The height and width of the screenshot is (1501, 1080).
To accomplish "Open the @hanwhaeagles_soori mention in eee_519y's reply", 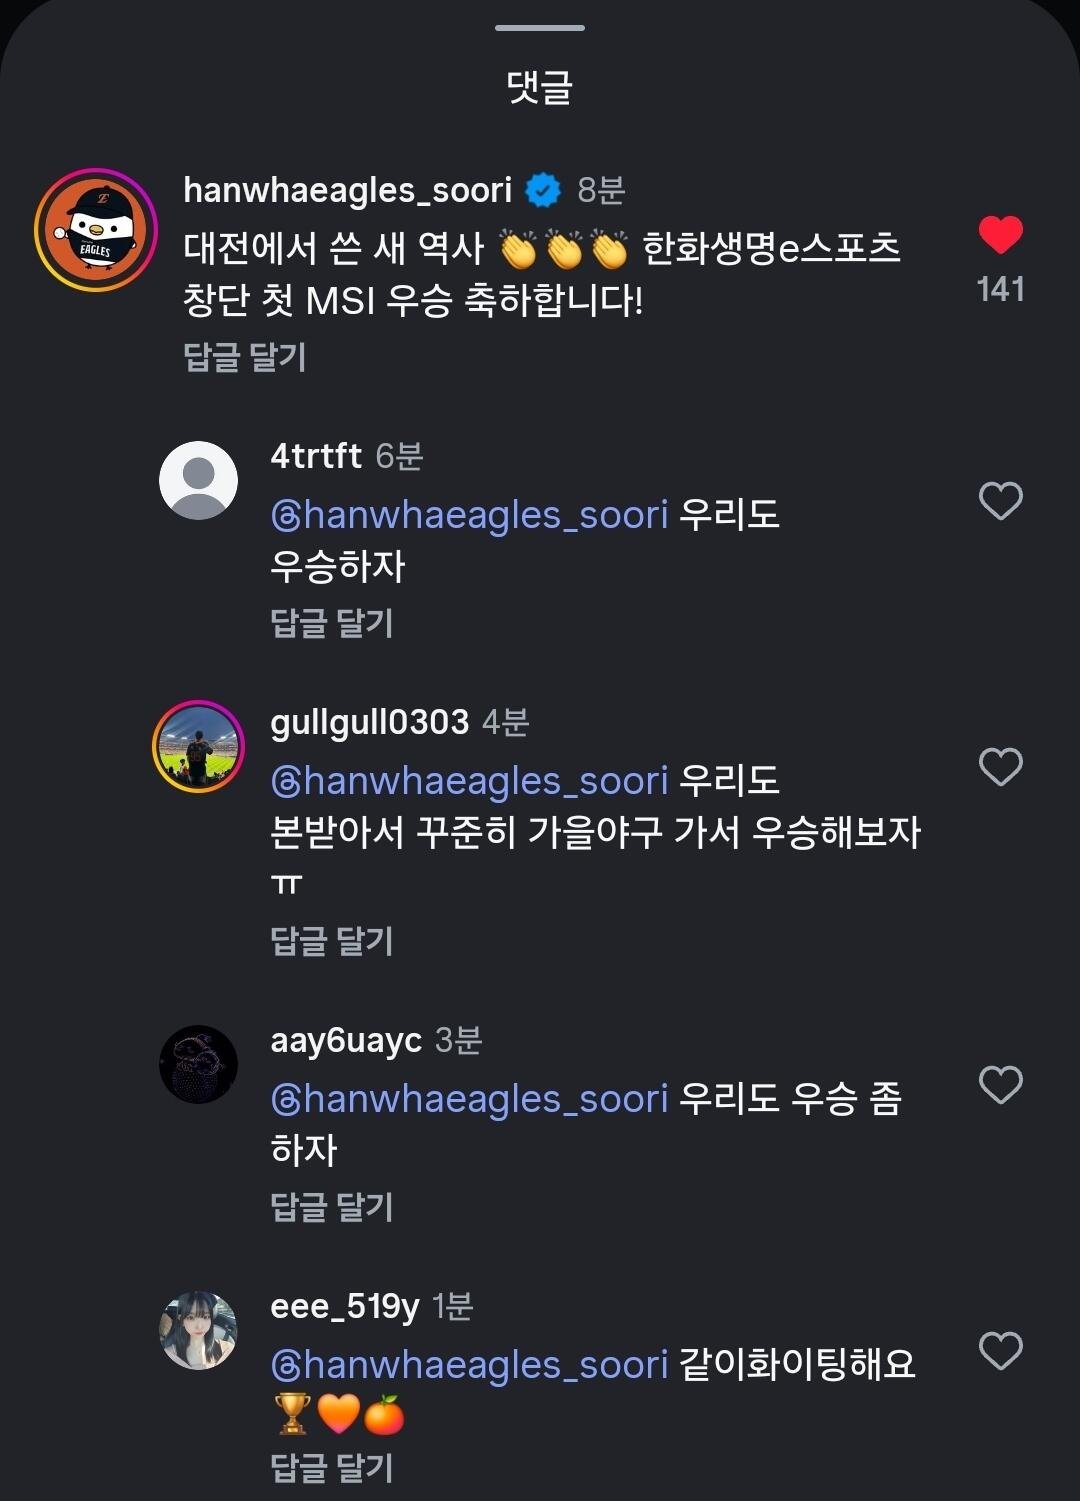I will pos(469,1365).
